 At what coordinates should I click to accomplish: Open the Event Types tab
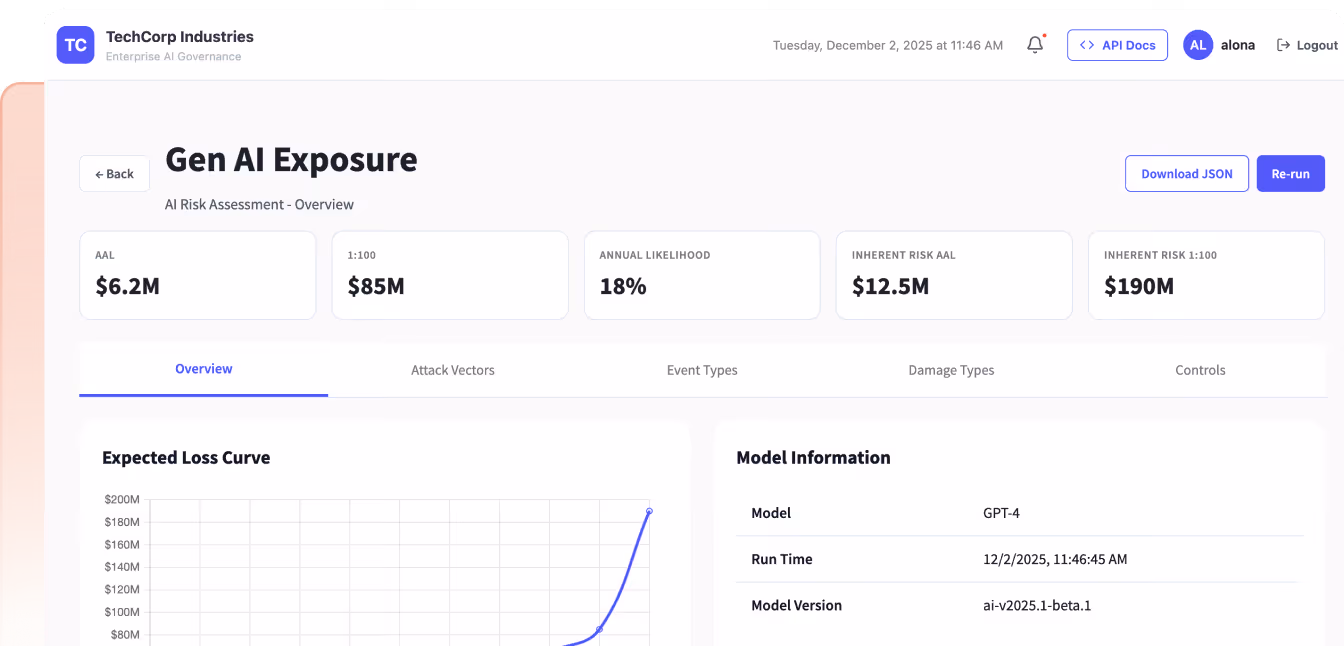[x=702, y=370]
